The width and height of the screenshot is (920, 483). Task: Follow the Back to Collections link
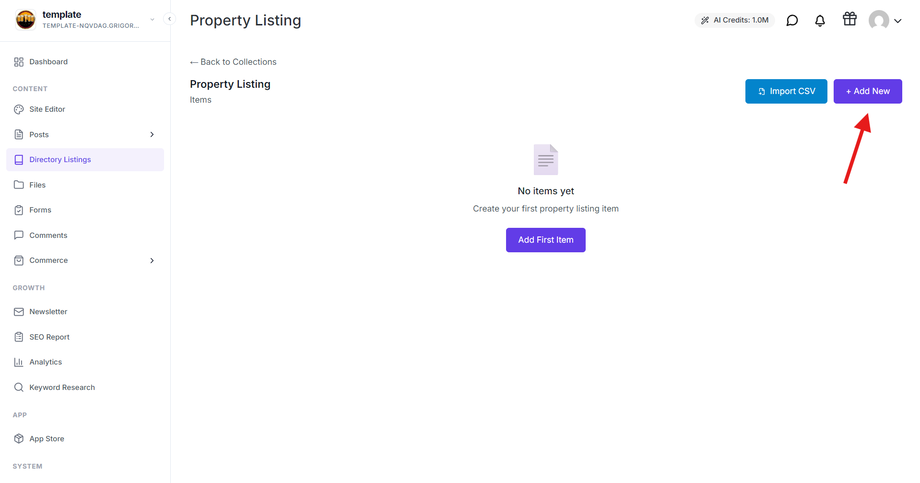tap(233, 62)
